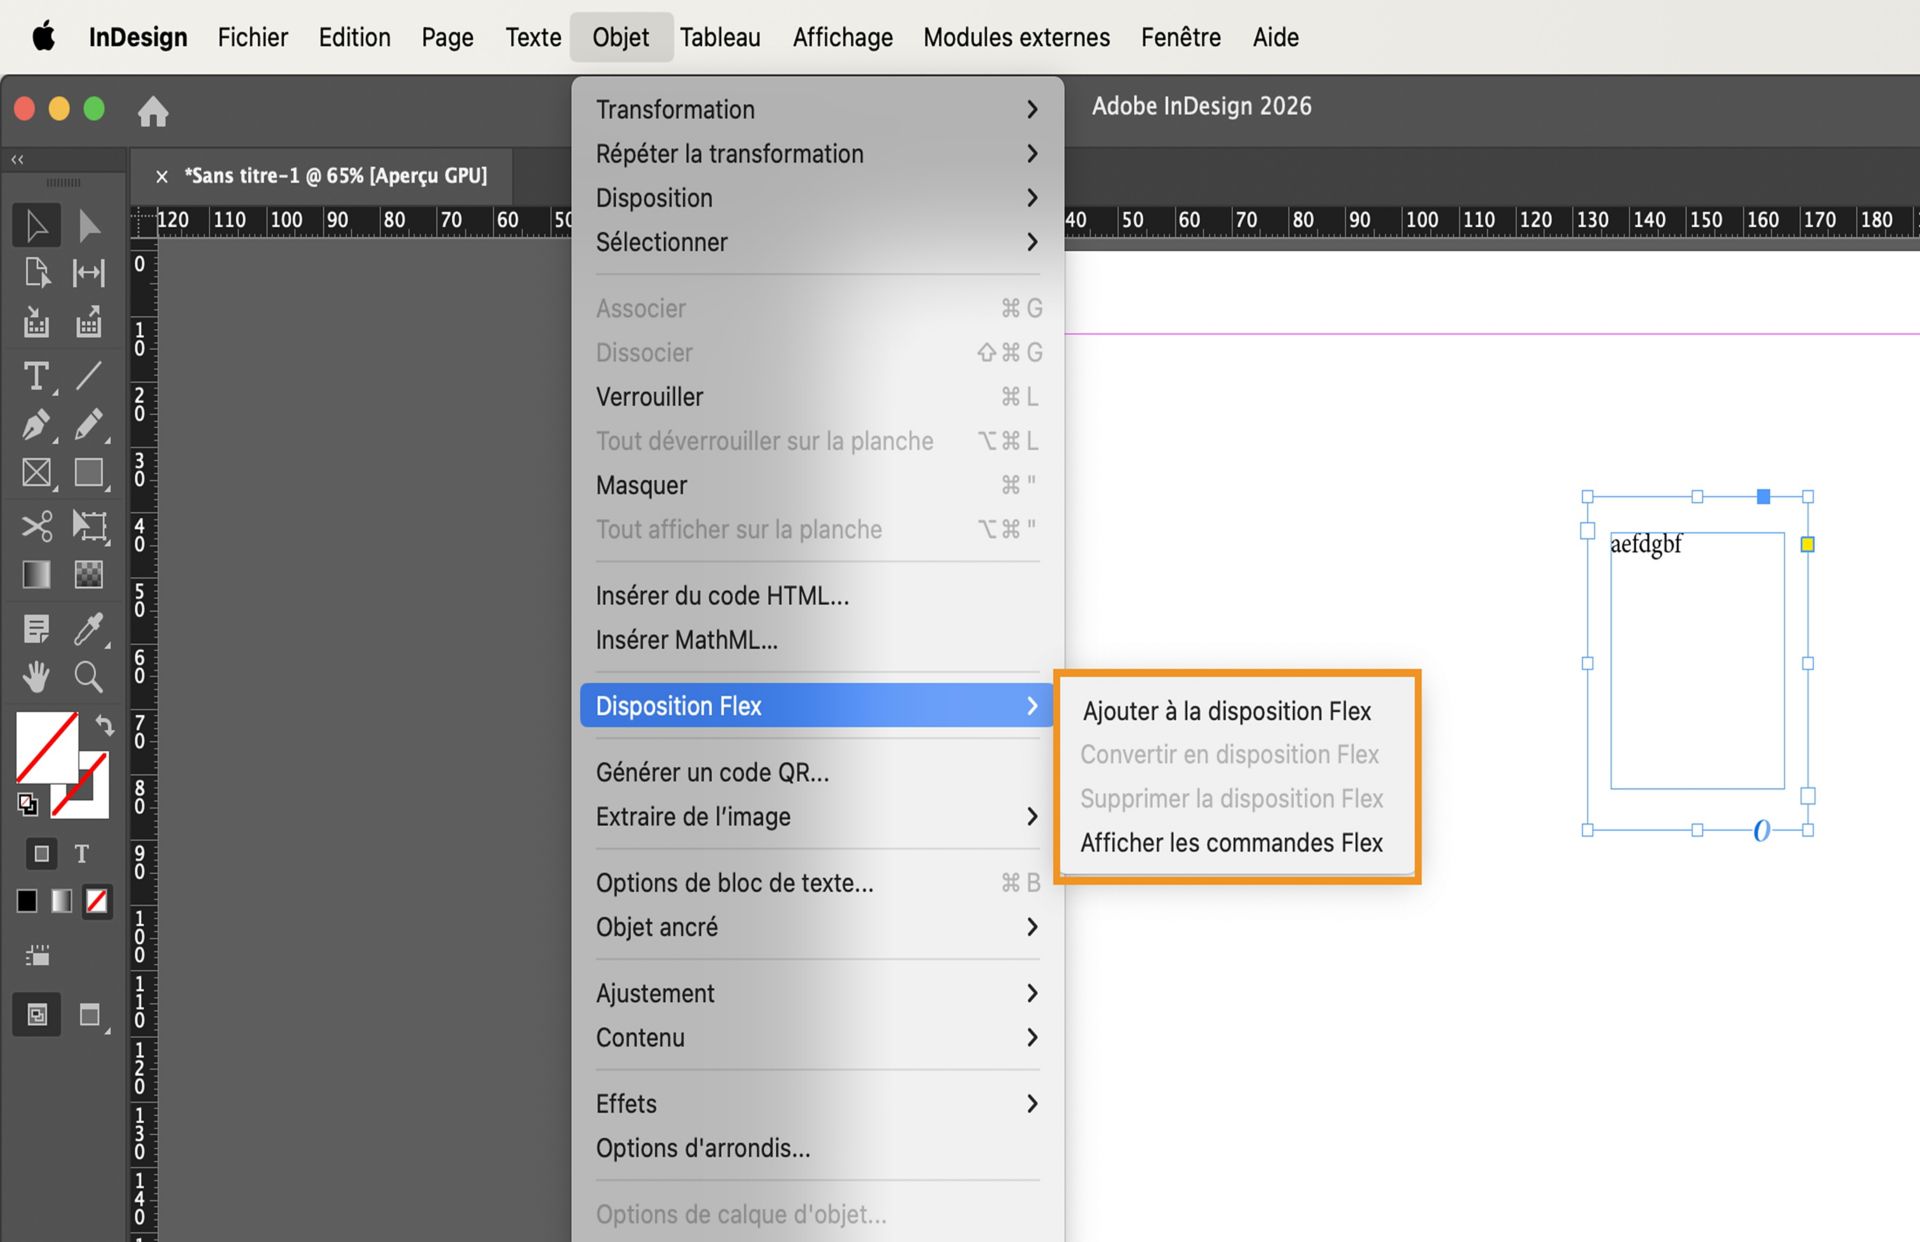The width and height of the screenshot is (1920, 1242).
Task: Open the Transformation submenu
Action: (x=675, y=109)
